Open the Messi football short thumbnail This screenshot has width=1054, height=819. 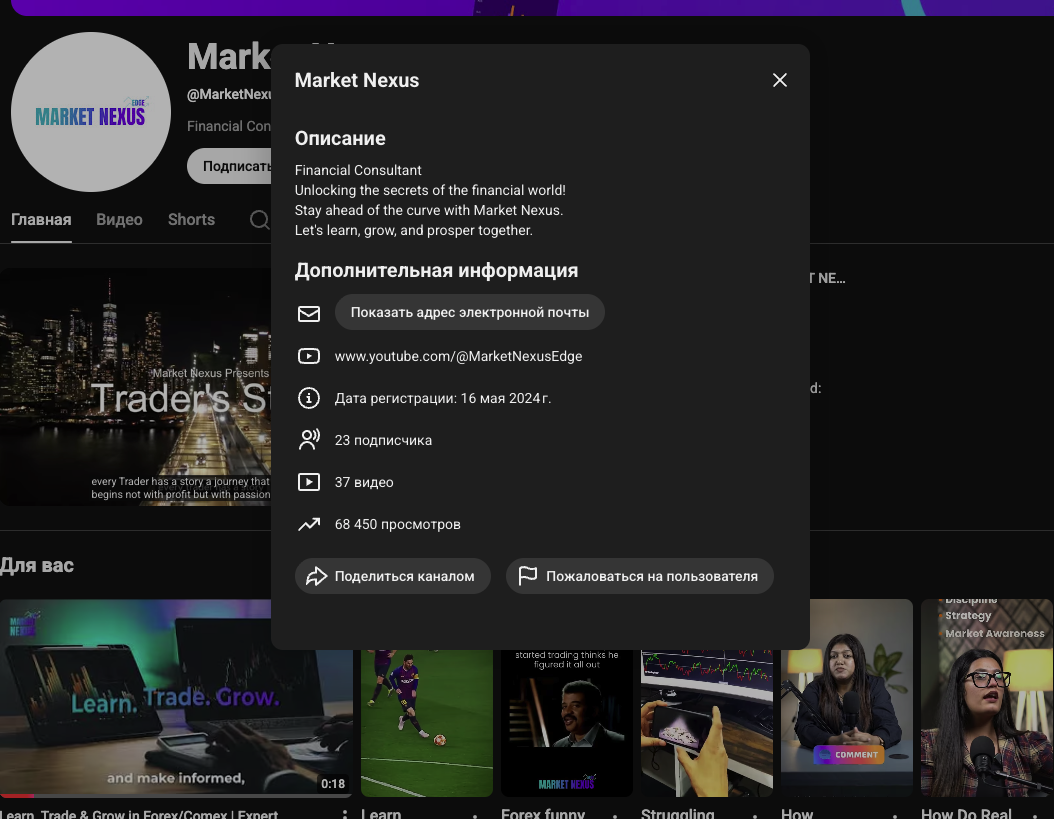click(x=427, y=724)
